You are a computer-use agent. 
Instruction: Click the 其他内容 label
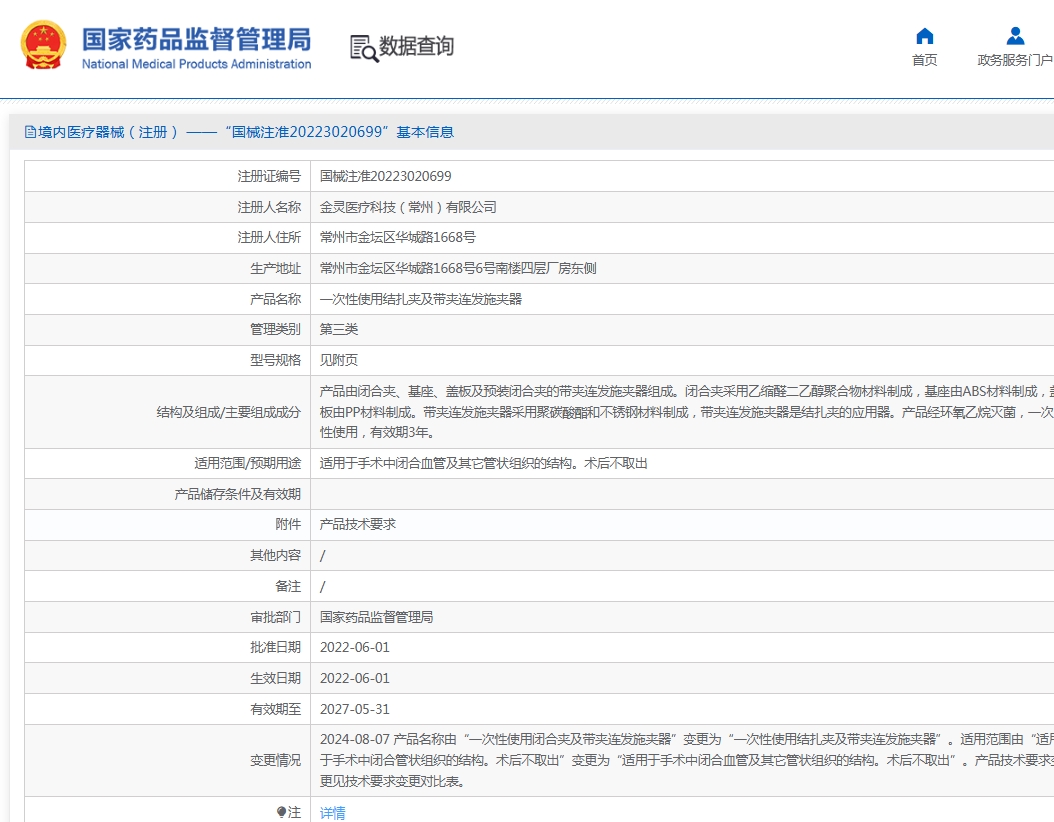276,555
